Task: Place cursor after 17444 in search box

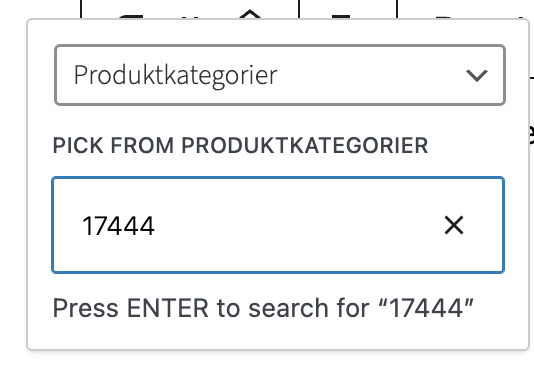Action: 156,226
